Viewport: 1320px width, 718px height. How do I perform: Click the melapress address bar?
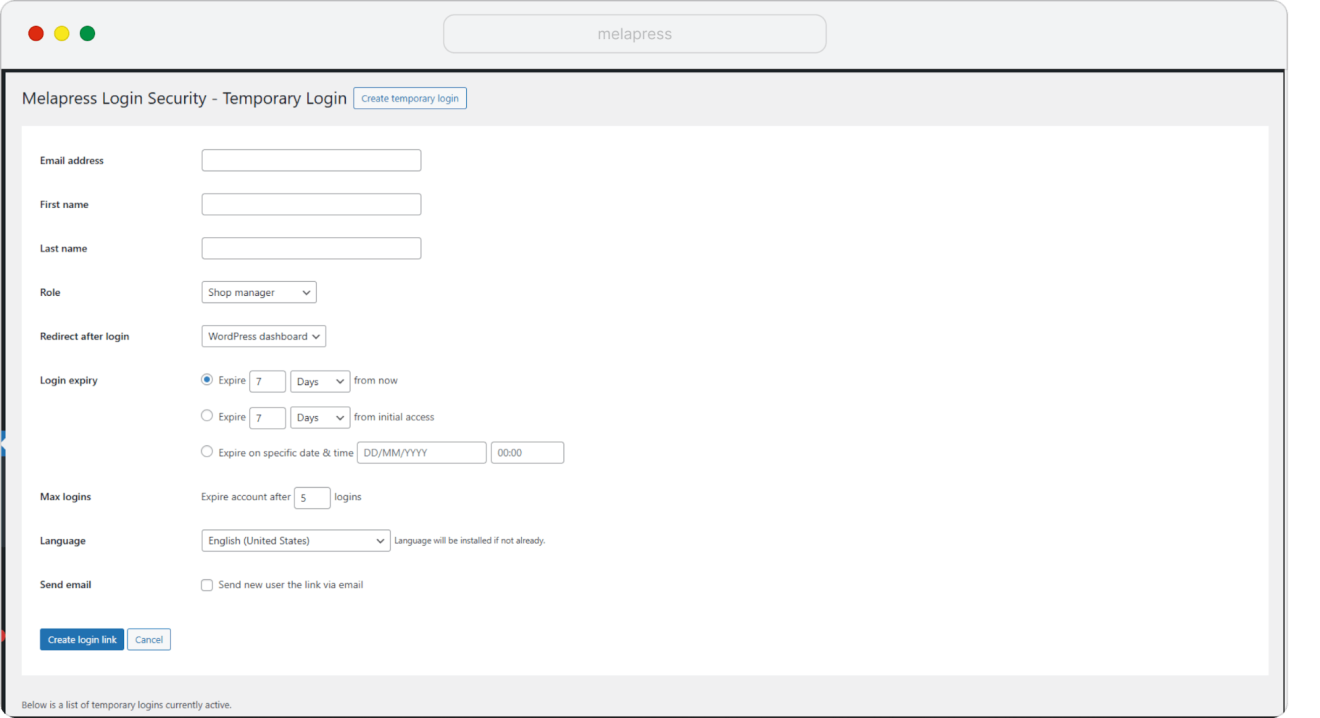point(635,34)
